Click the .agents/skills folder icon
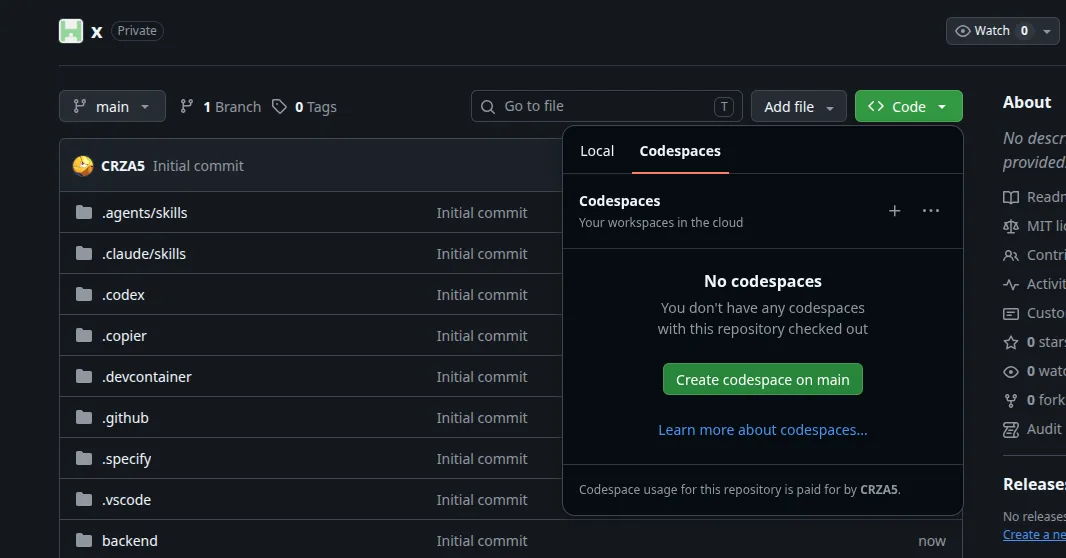1066x558 pixels. pos(84,213)
